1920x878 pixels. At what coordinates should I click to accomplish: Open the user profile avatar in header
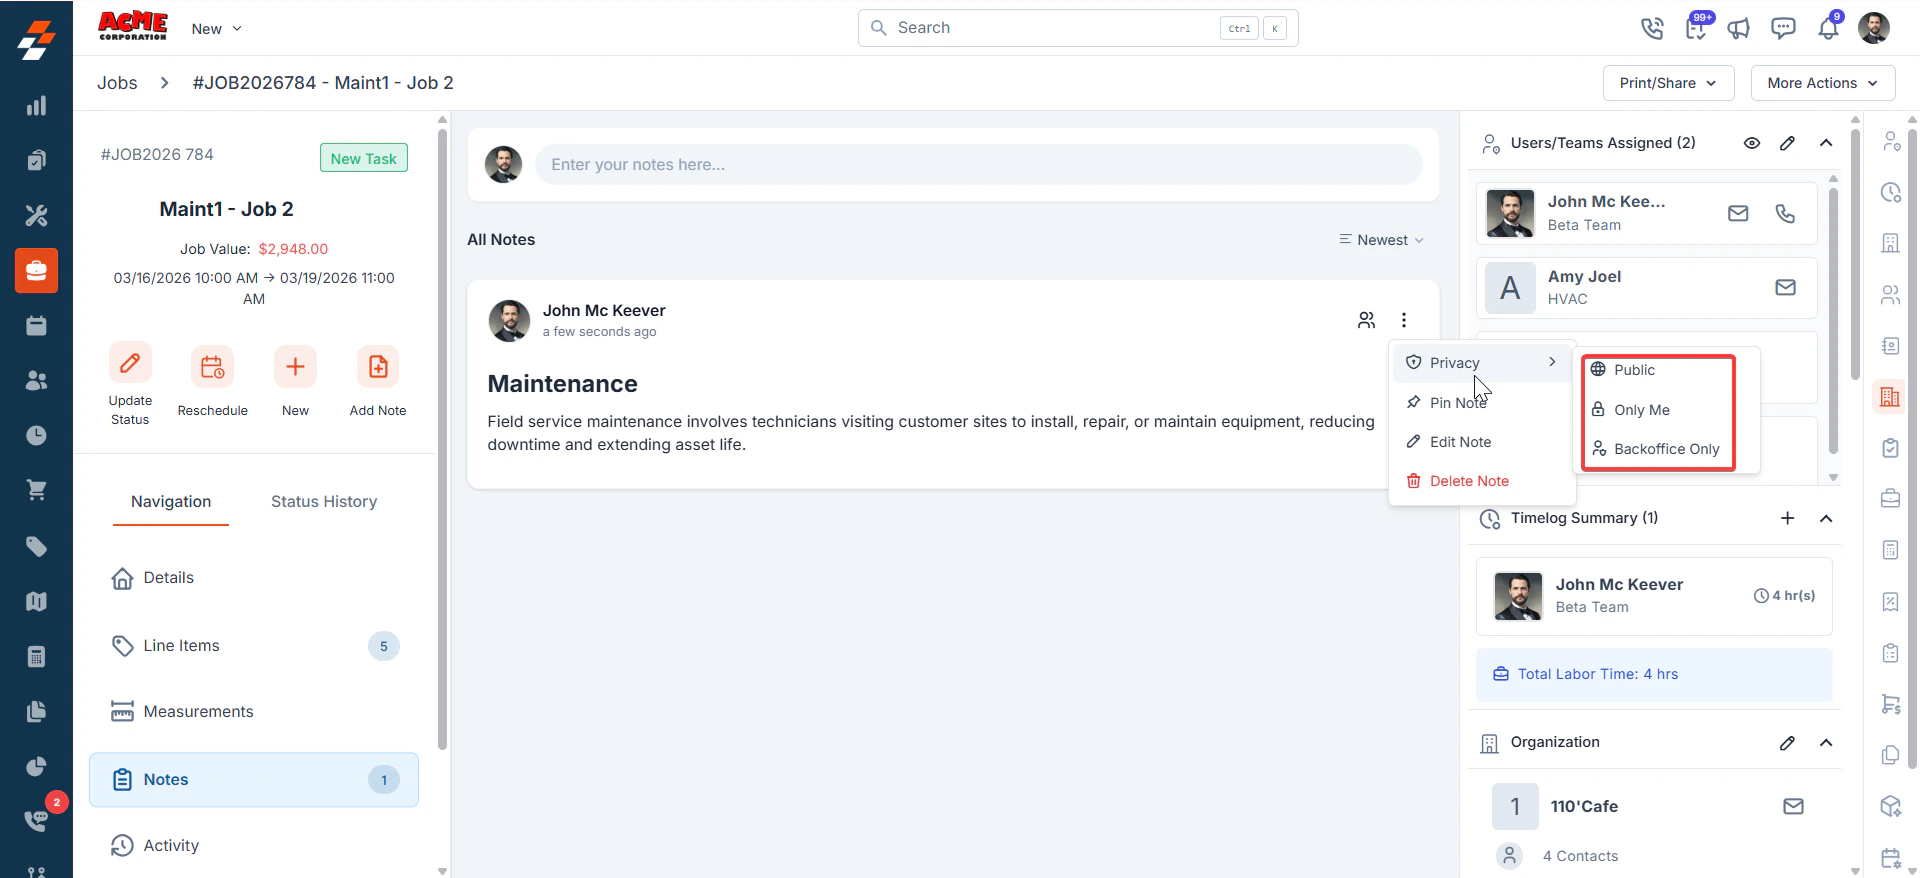tap(1874, 28)
